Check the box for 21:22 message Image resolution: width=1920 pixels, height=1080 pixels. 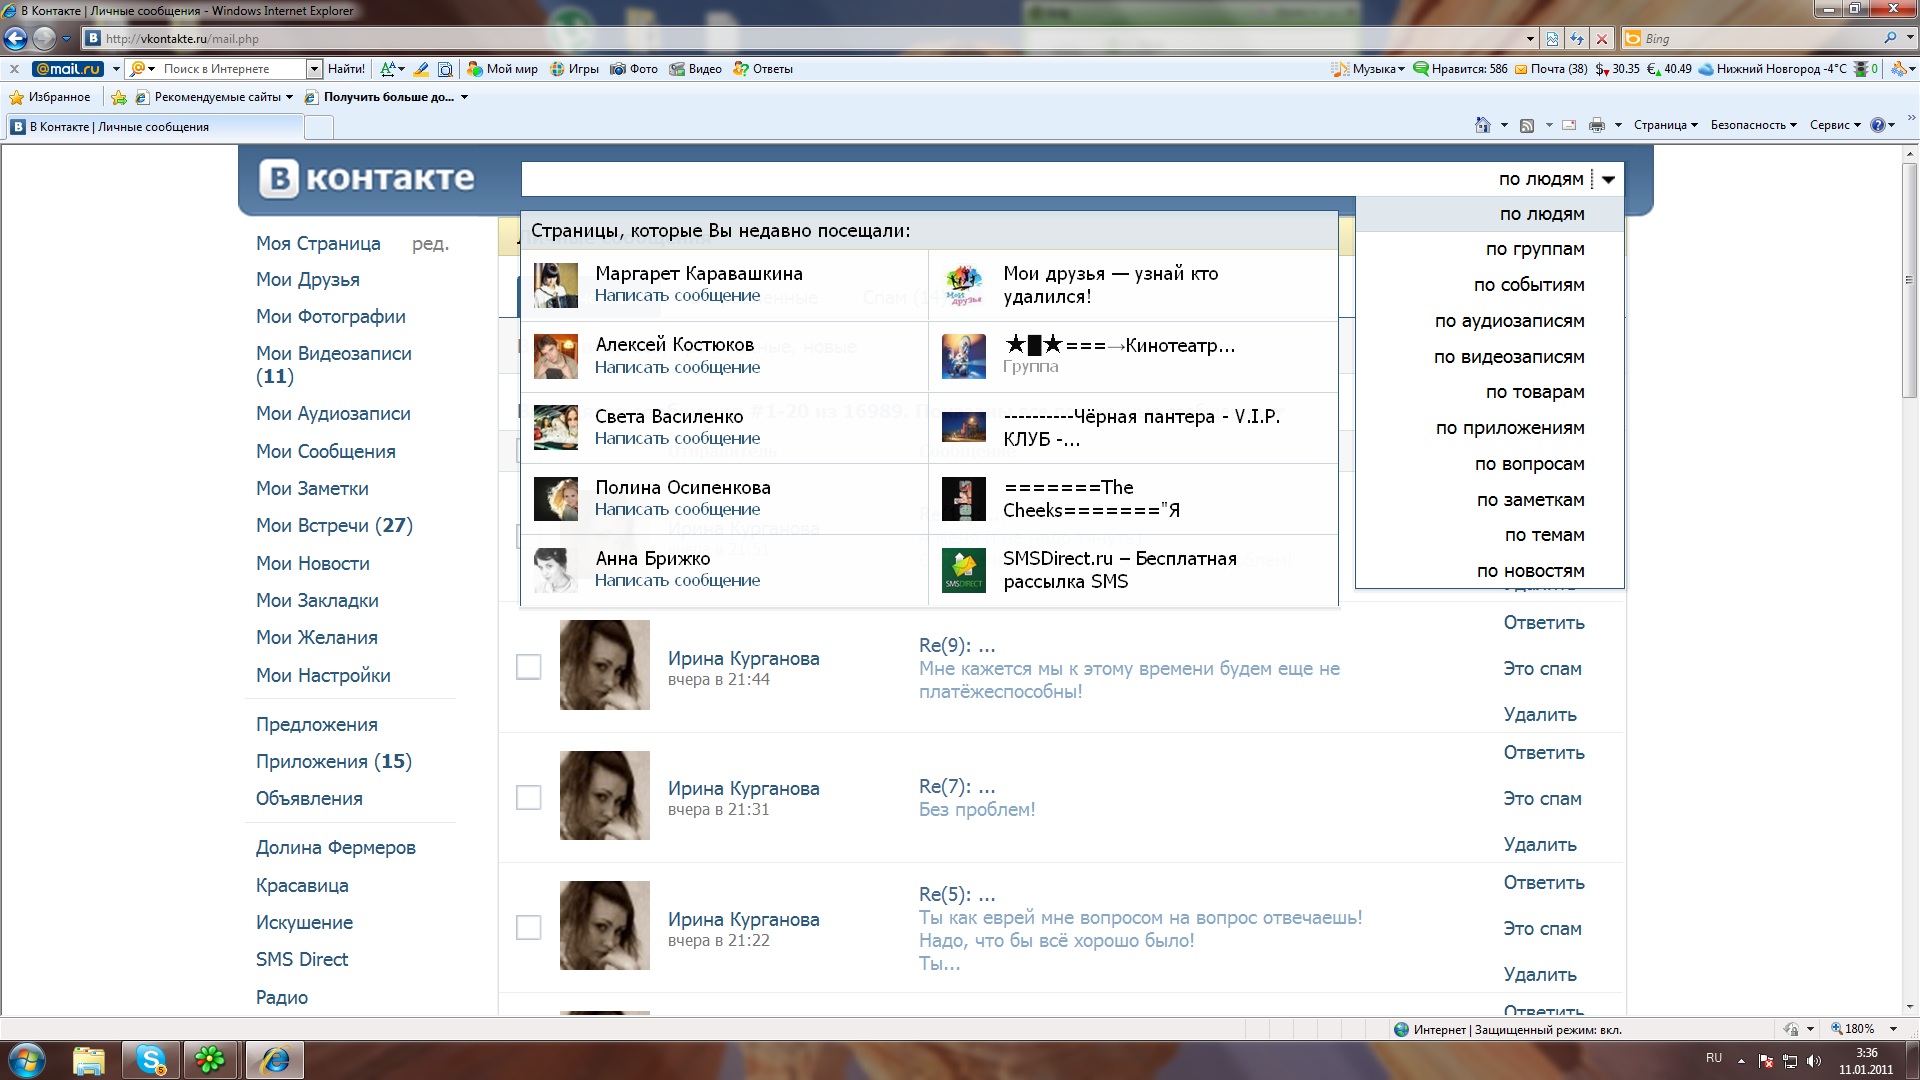pos(528,927)
